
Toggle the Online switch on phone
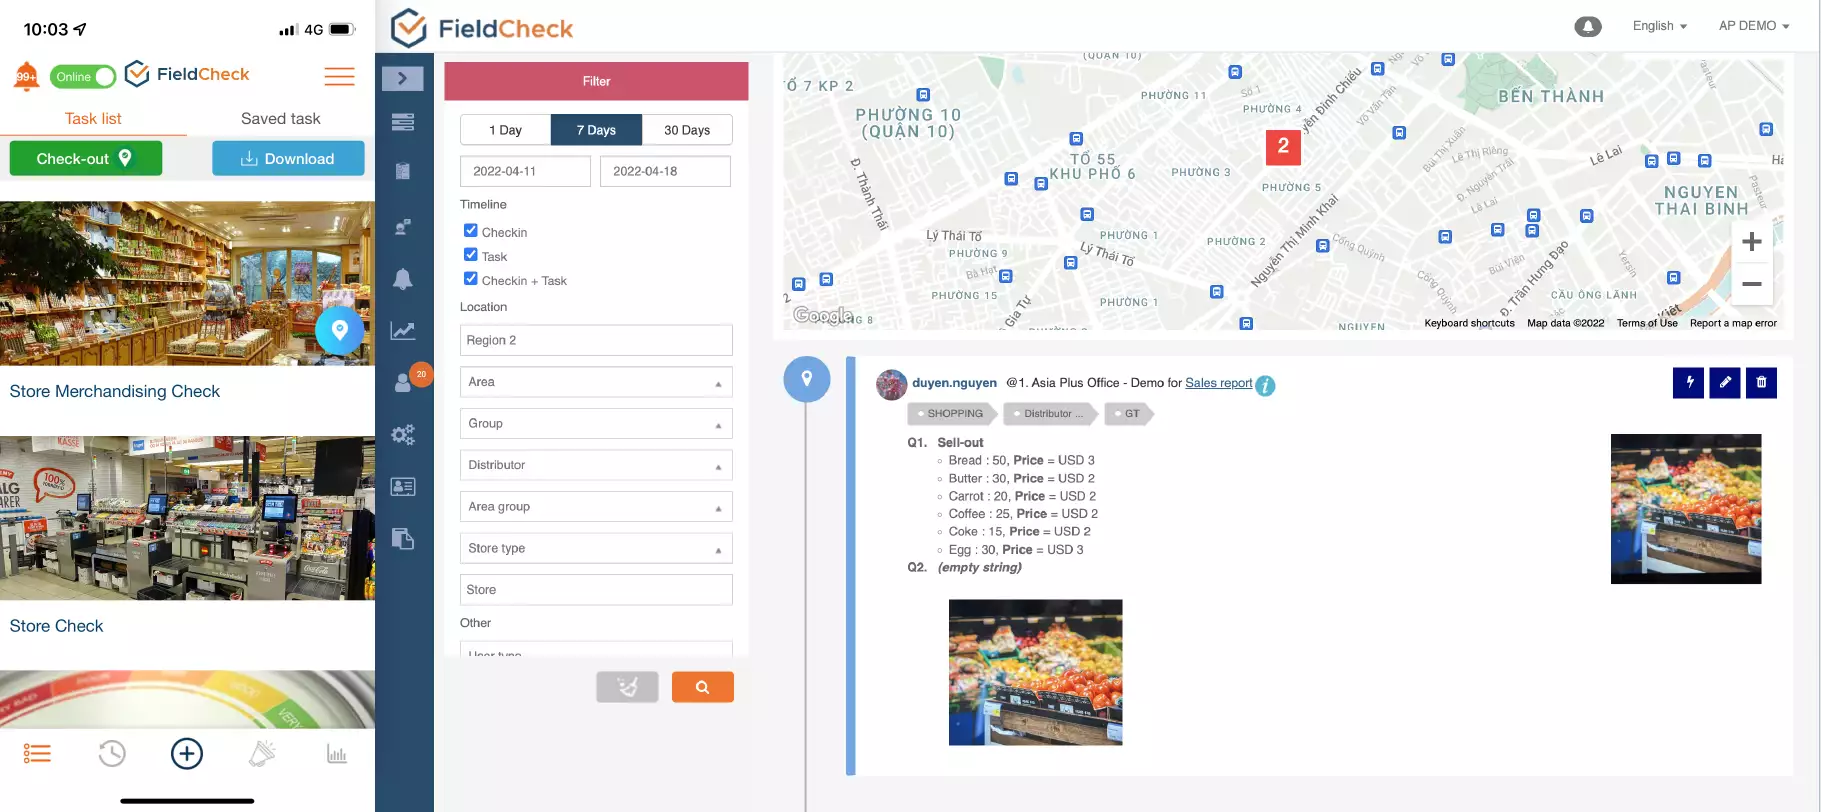83,76
